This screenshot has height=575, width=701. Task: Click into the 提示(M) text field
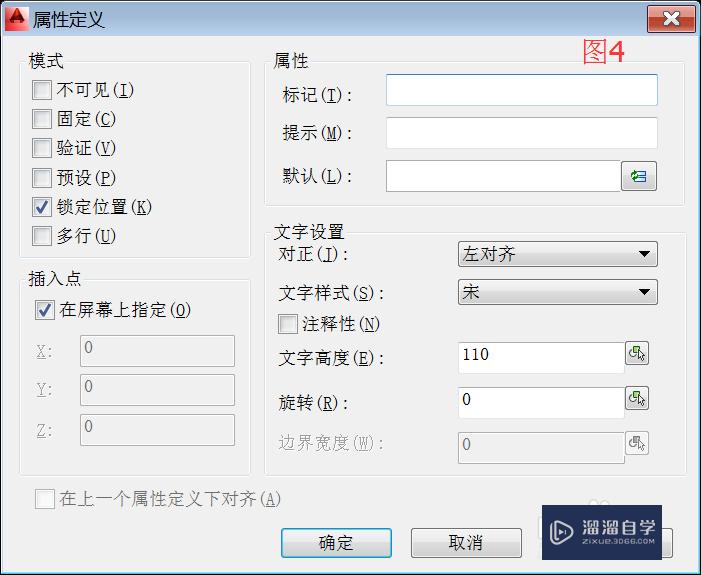(x=522, y=133)
